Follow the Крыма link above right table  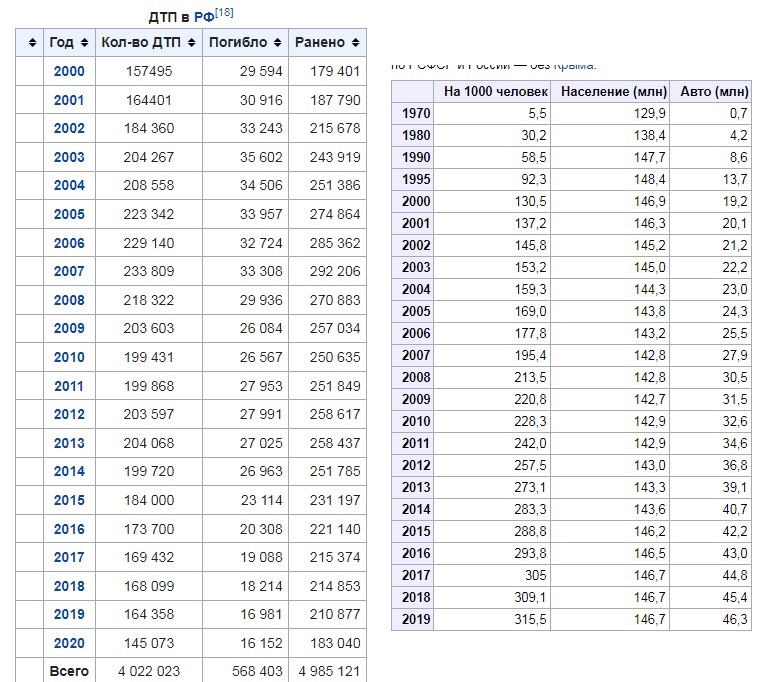574,65
